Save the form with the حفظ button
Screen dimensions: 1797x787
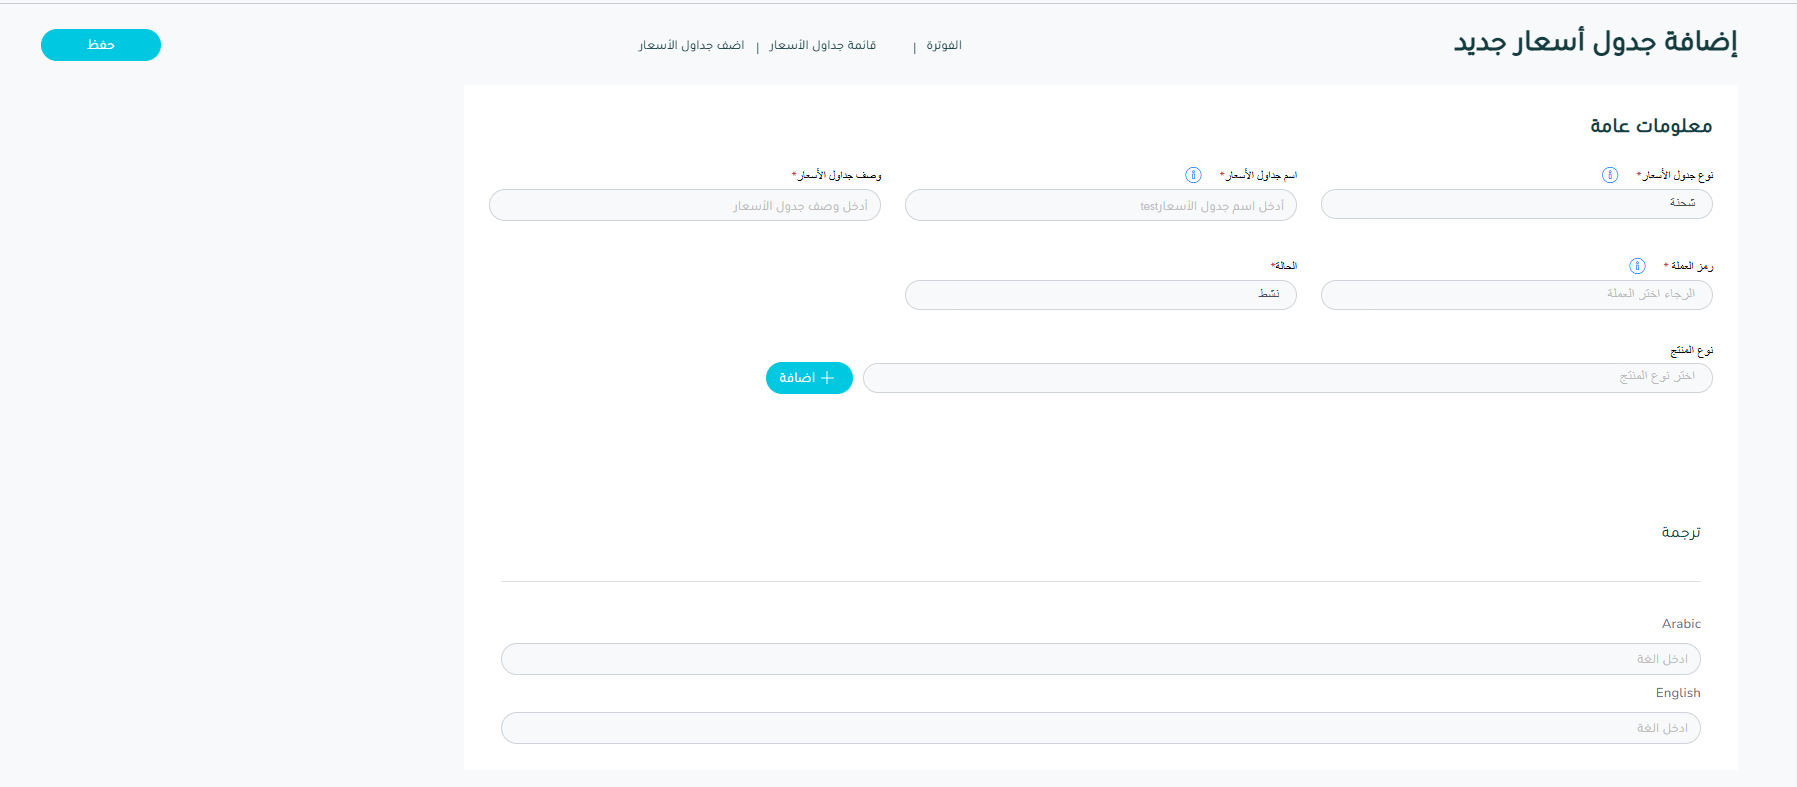pyautogui.click(x=101, y=45)
